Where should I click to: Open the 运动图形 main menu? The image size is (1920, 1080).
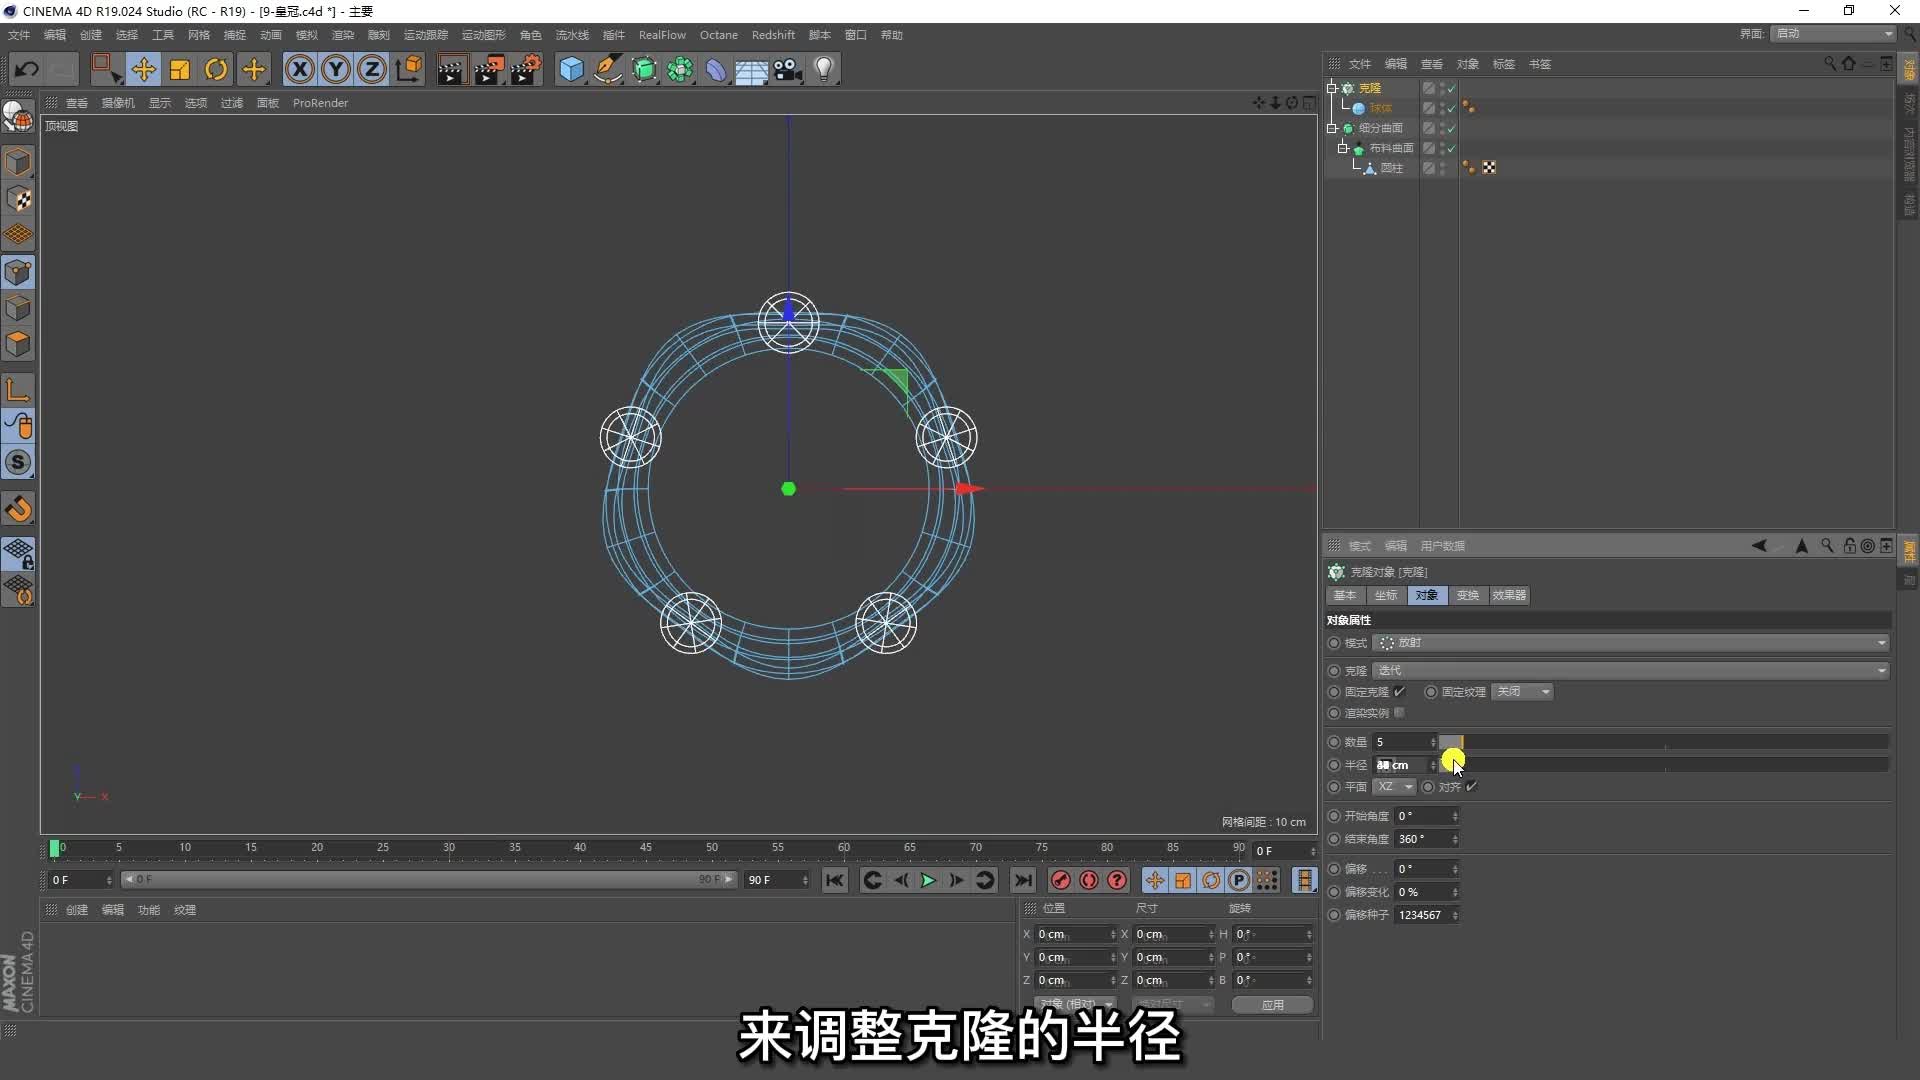tap(483, 35)
